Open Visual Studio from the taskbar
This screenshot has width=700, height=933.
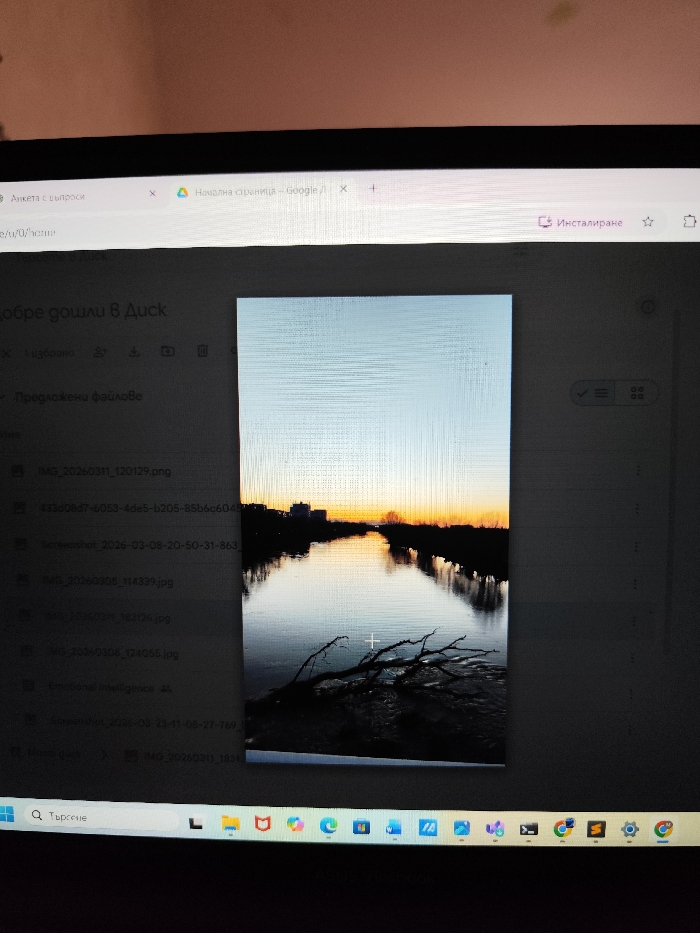pos(495,828)
